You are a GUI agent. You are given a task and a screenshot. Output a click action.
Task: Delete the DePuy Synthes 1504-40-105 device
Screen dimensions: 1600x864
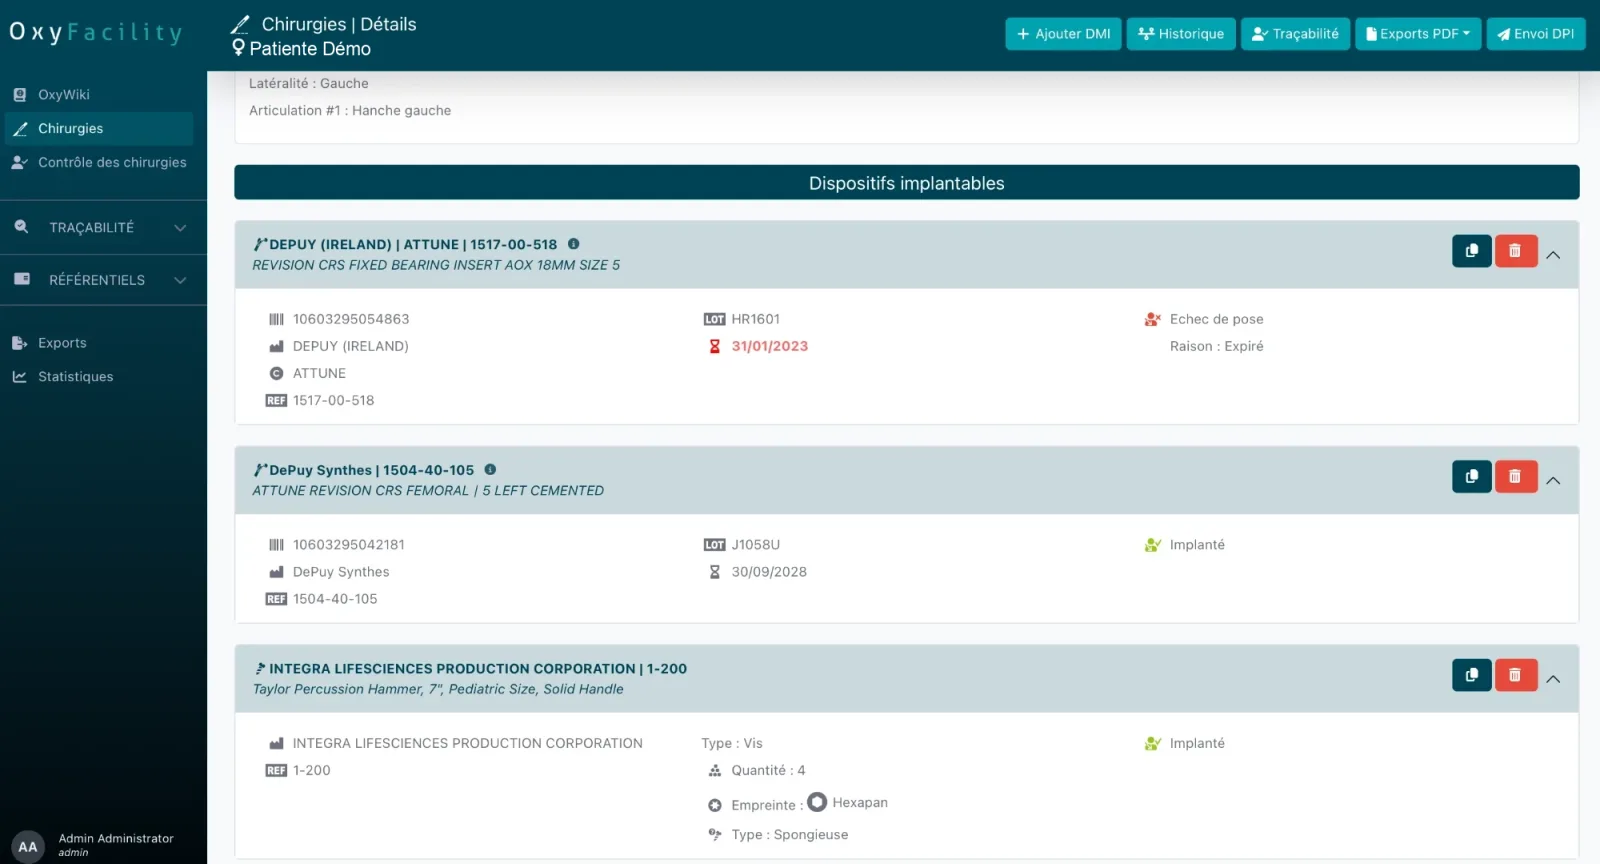pos(1515,477)
